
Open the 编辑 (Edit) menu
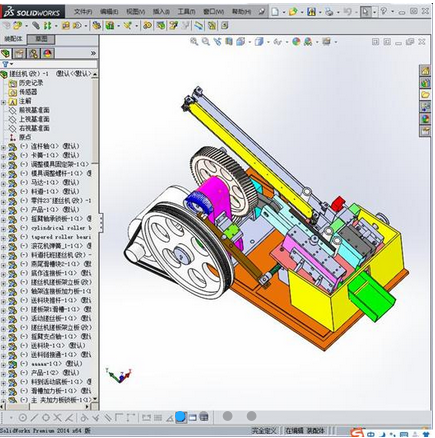pos(109,12)
